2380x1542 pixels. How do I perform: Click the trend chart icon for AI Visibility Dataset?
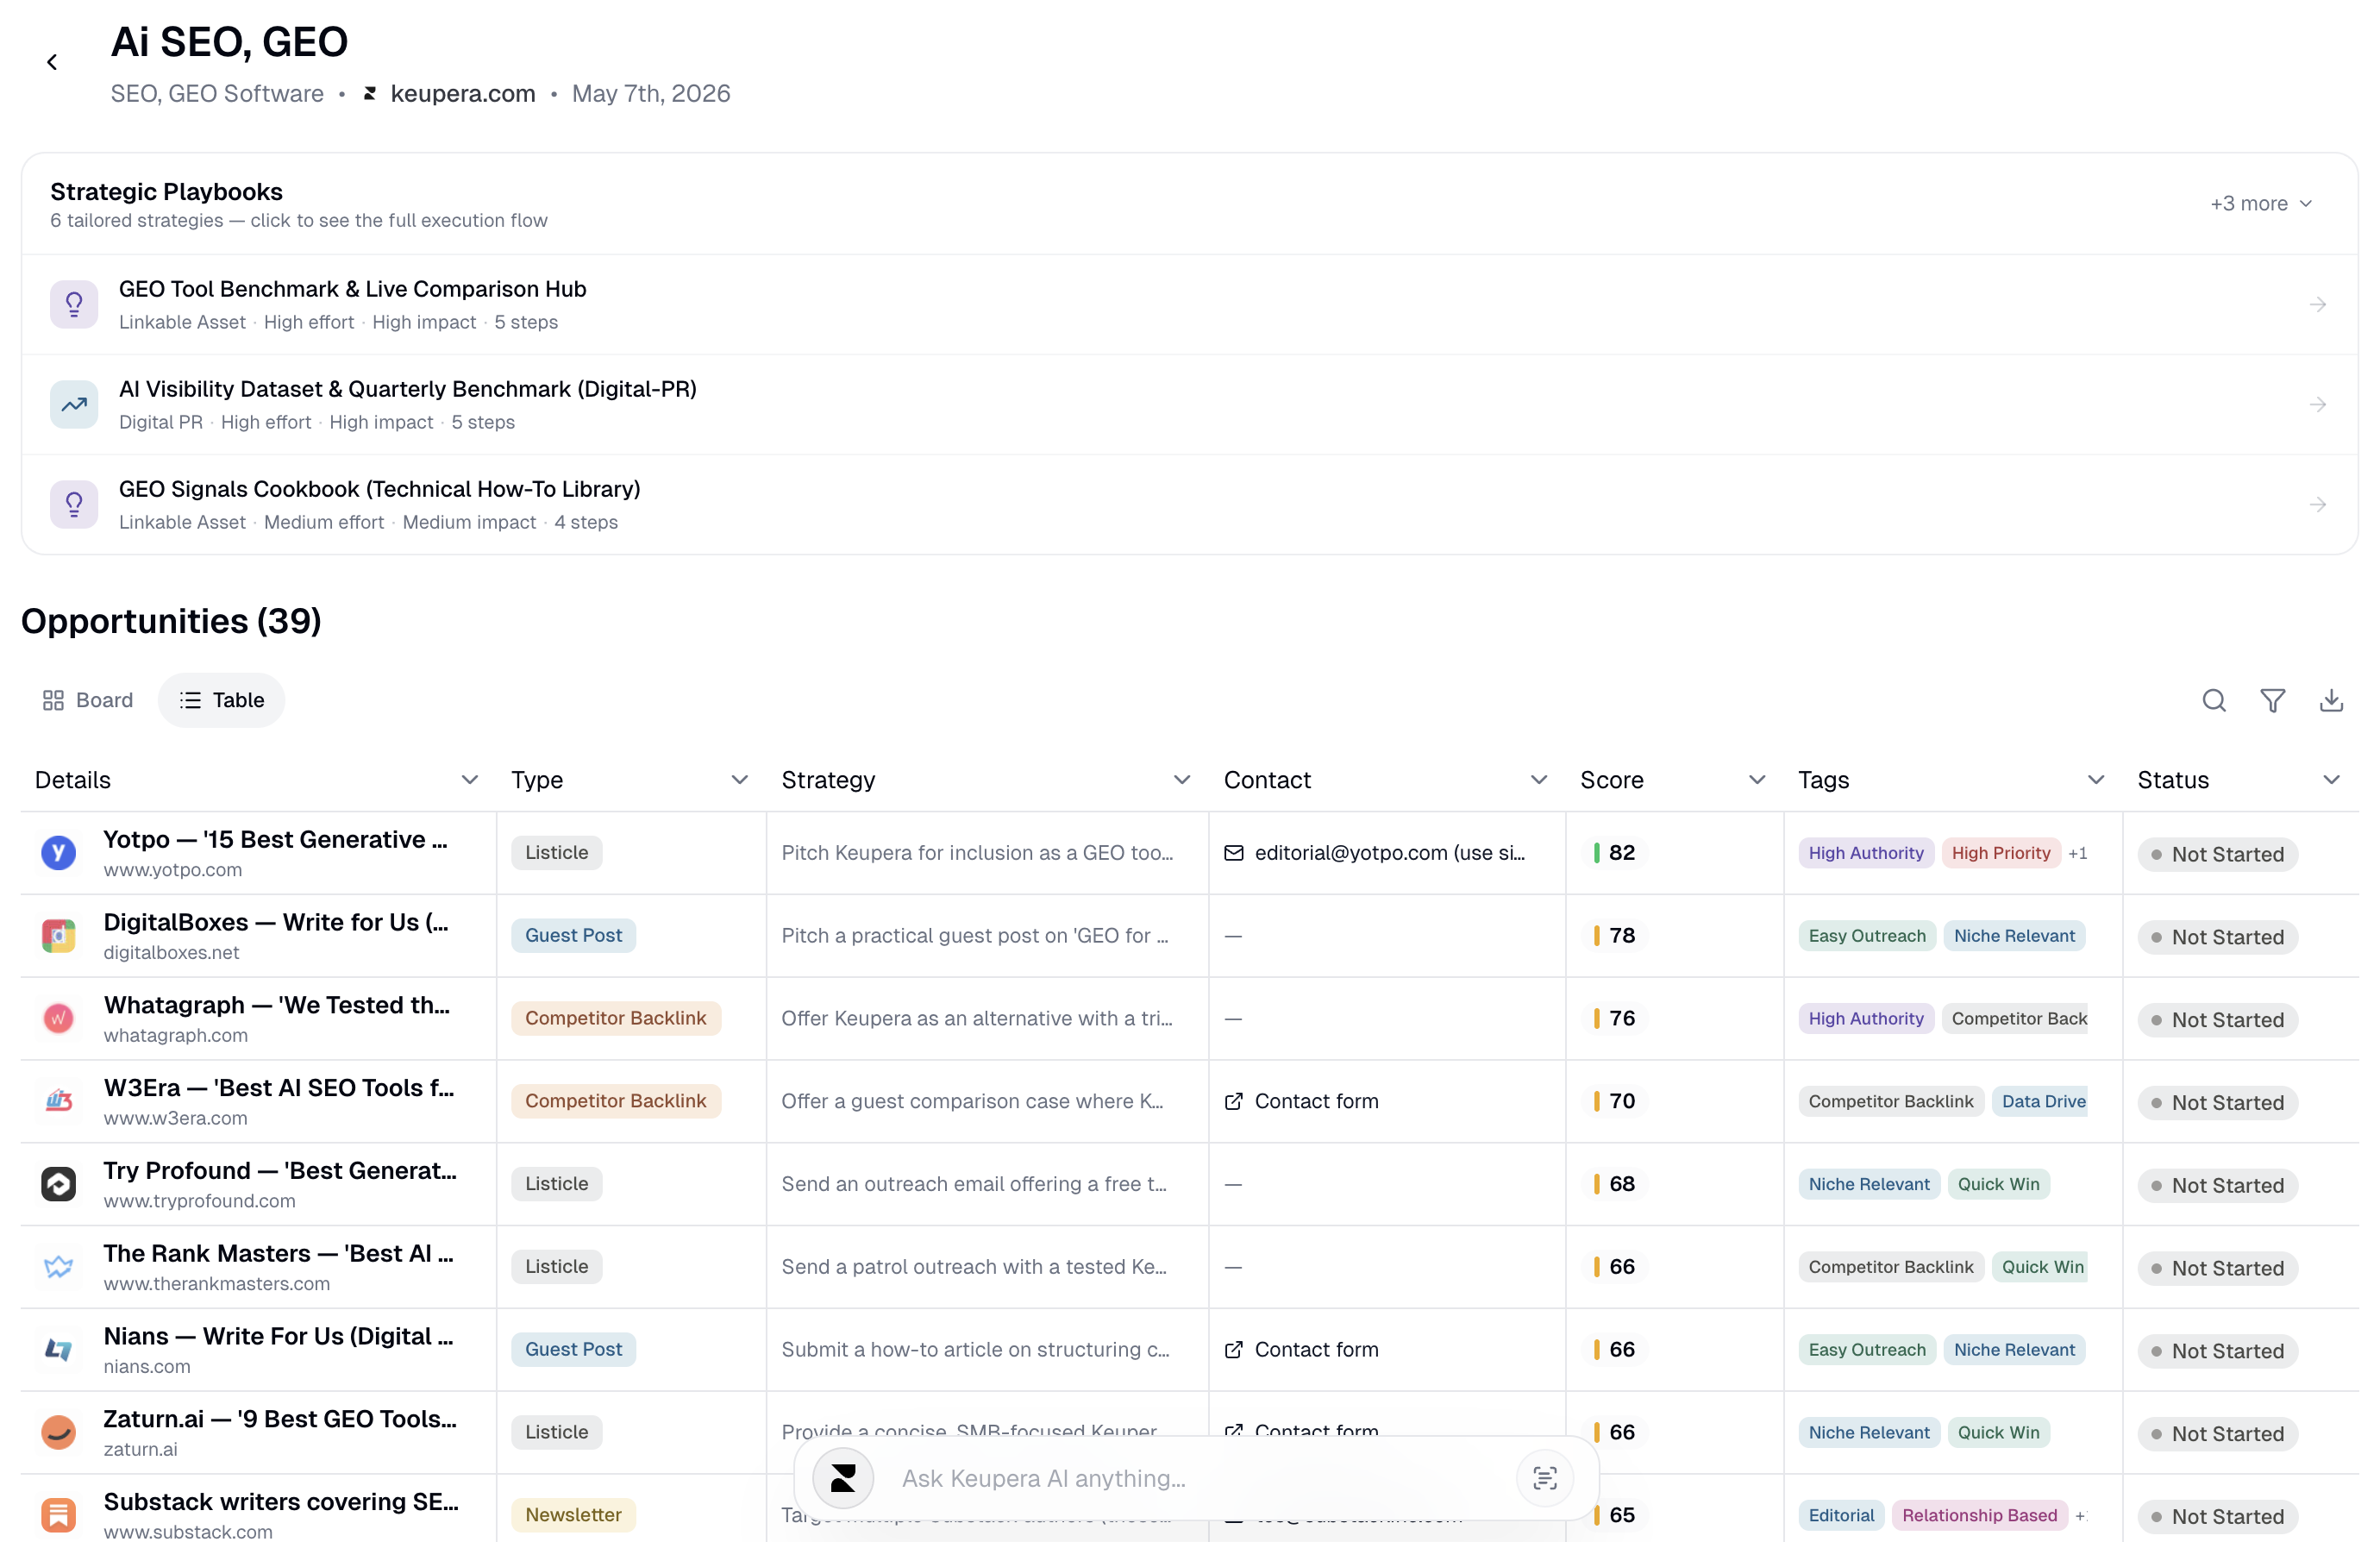74,404
